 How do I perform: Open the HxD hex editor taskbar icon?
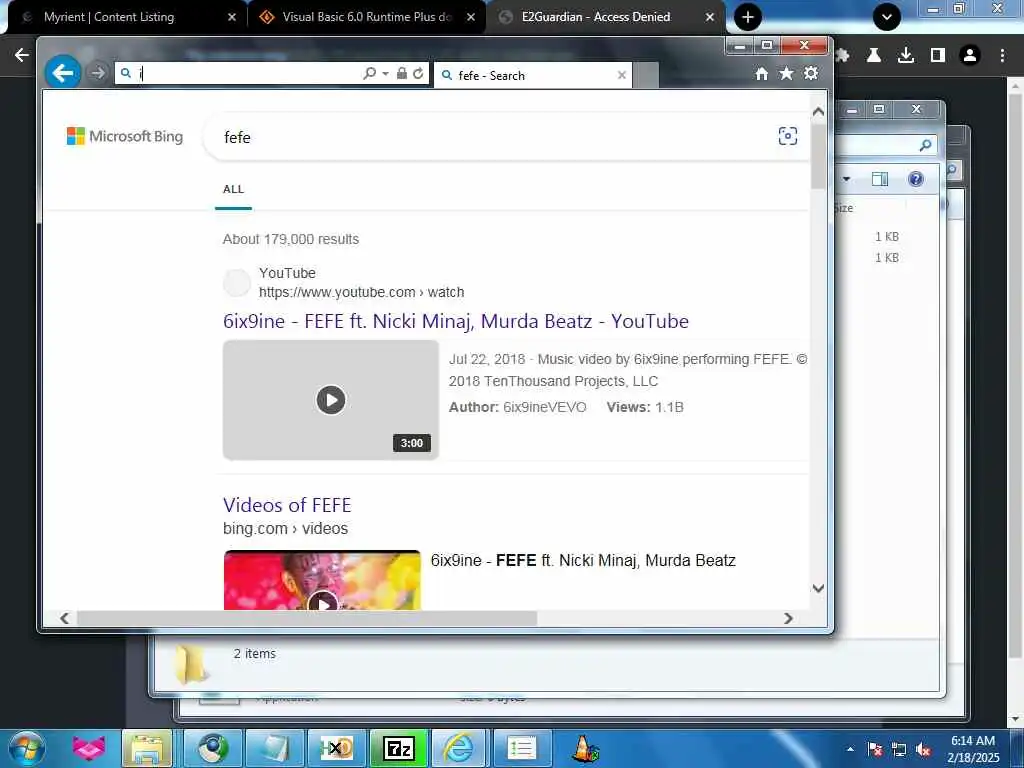coord(336,748)
